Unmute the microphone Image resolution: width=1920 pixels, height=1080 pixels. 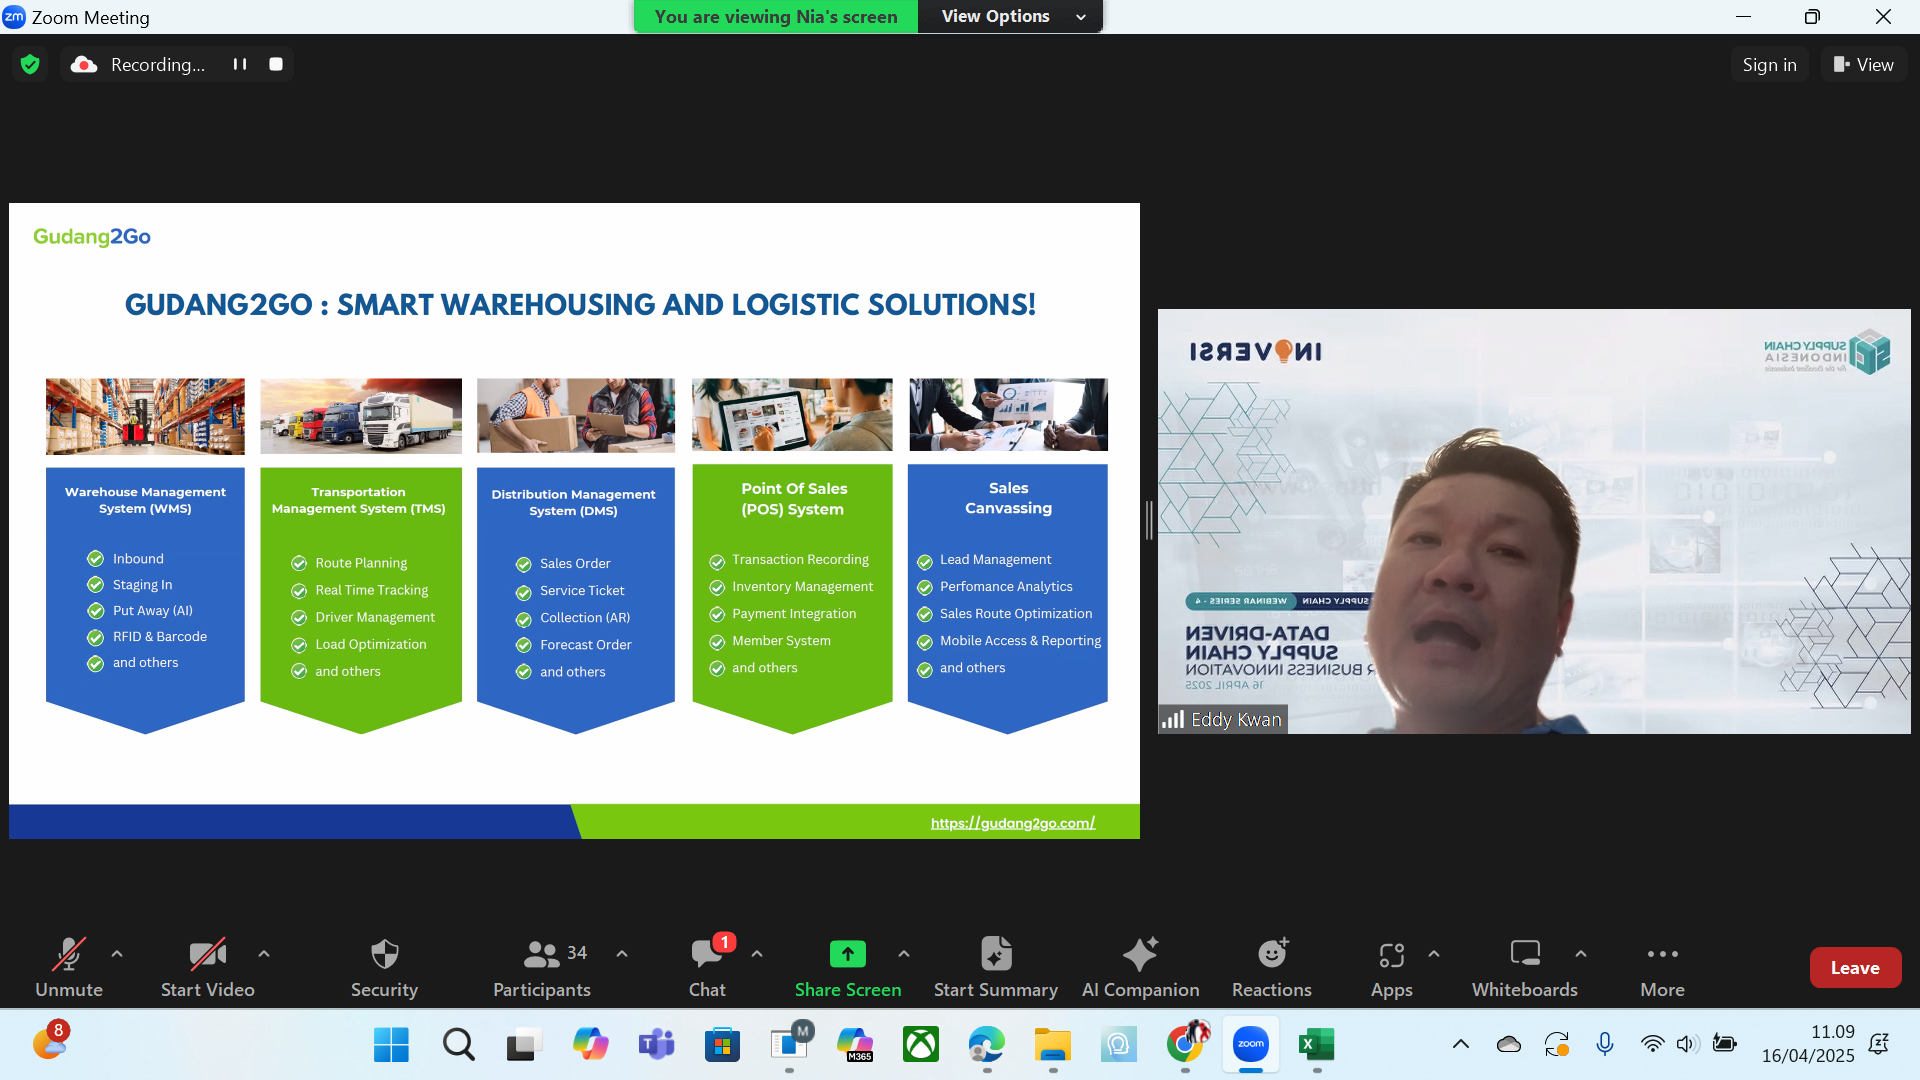pos(69,967)
